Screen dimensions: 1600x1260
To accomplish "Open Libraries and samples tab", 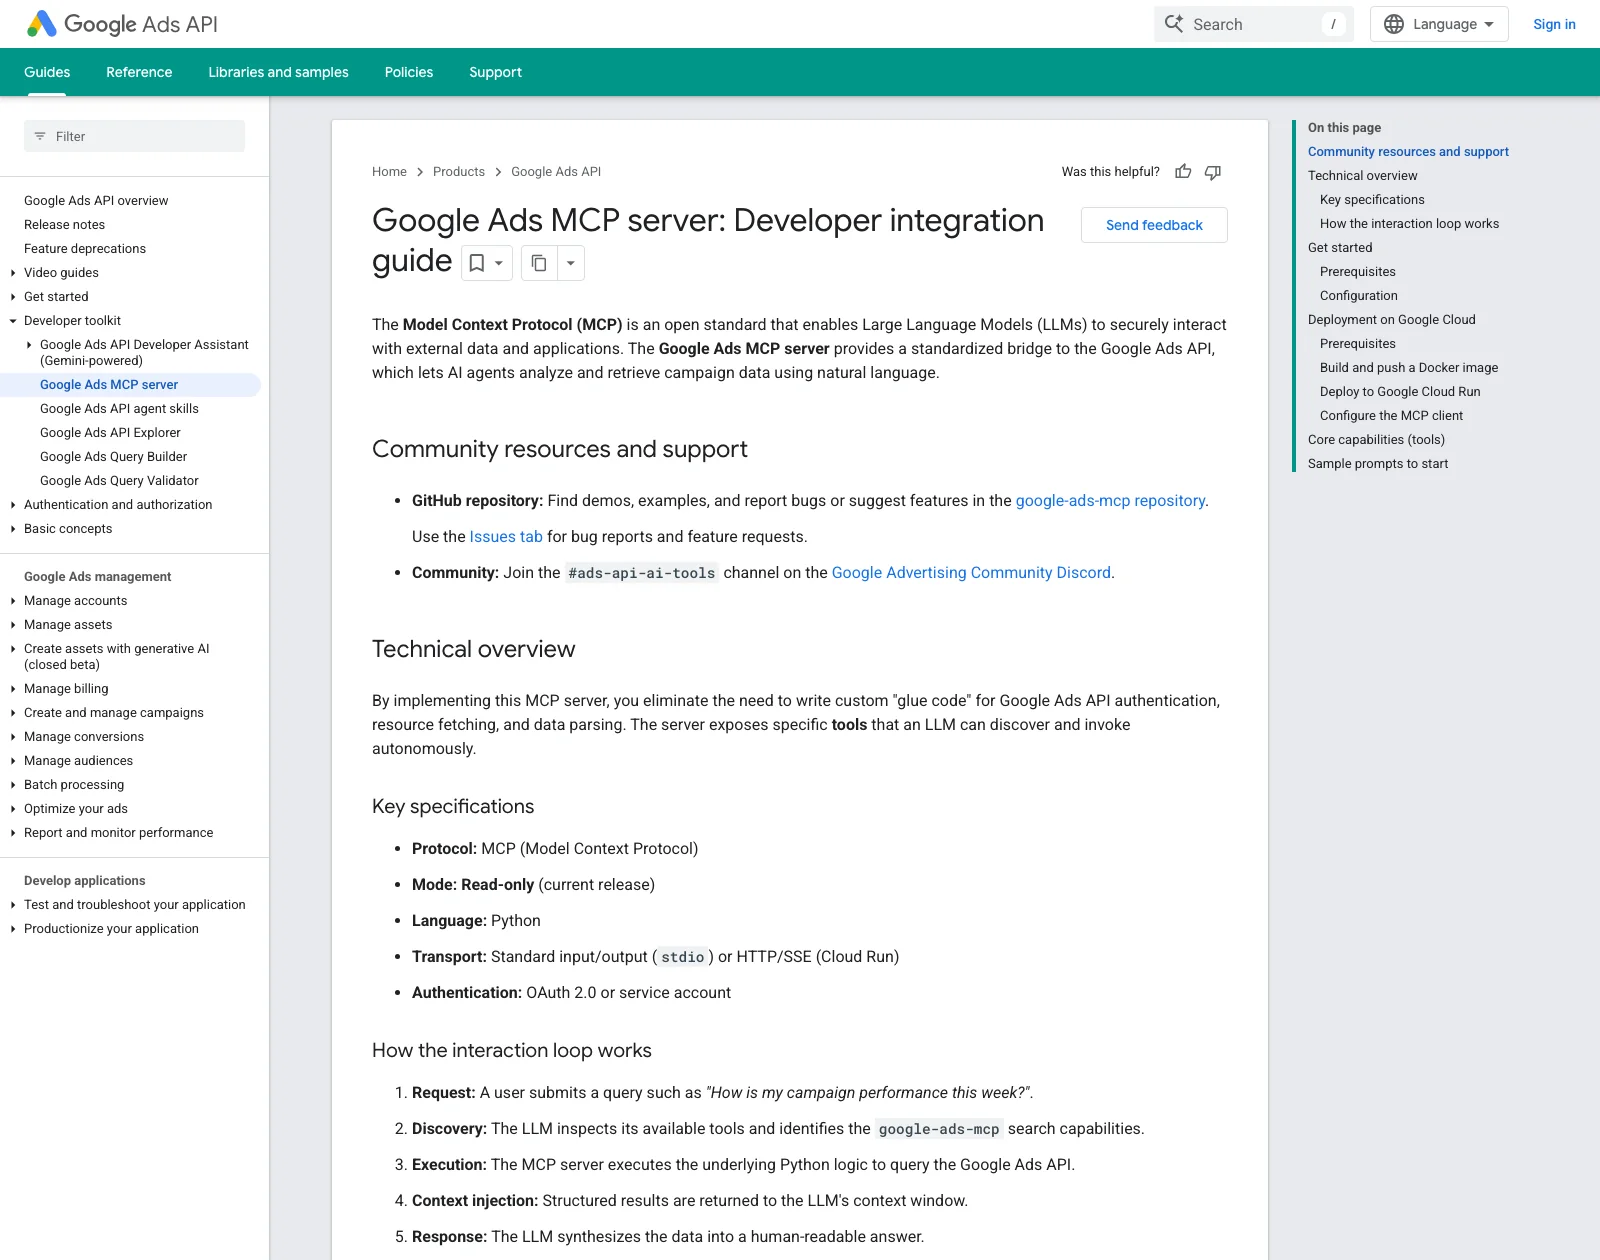I will [278, 72].
